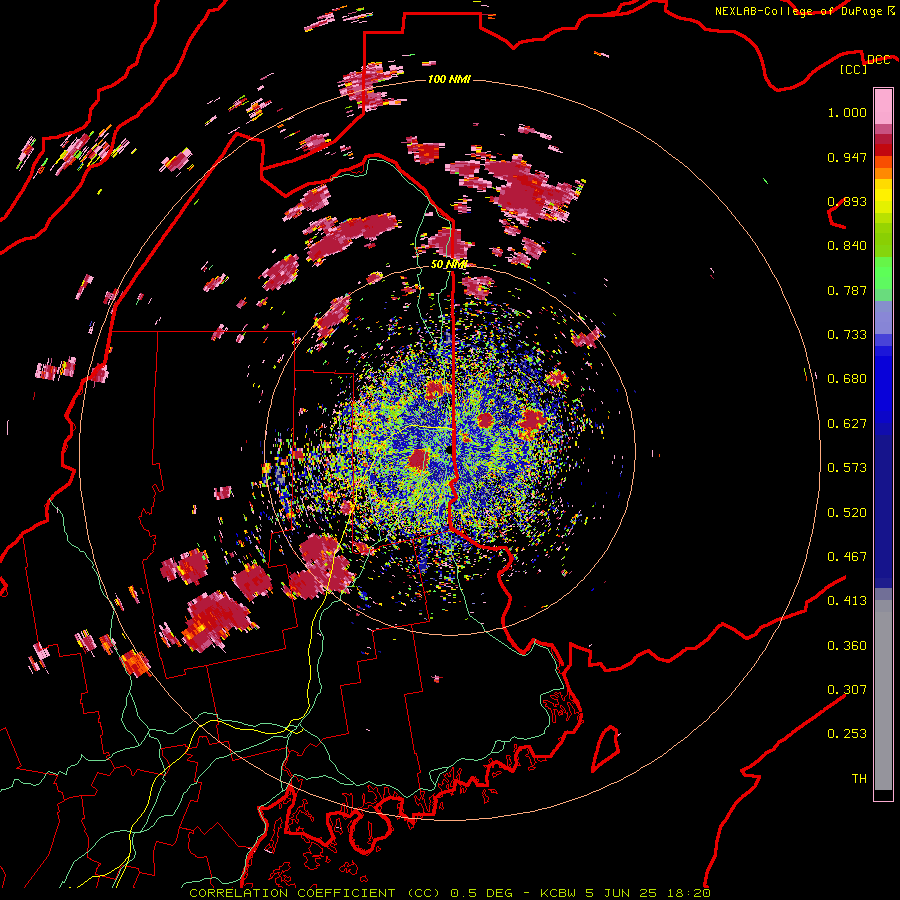
Task: Select the 1.000 scale value
Action: (847, 112)
